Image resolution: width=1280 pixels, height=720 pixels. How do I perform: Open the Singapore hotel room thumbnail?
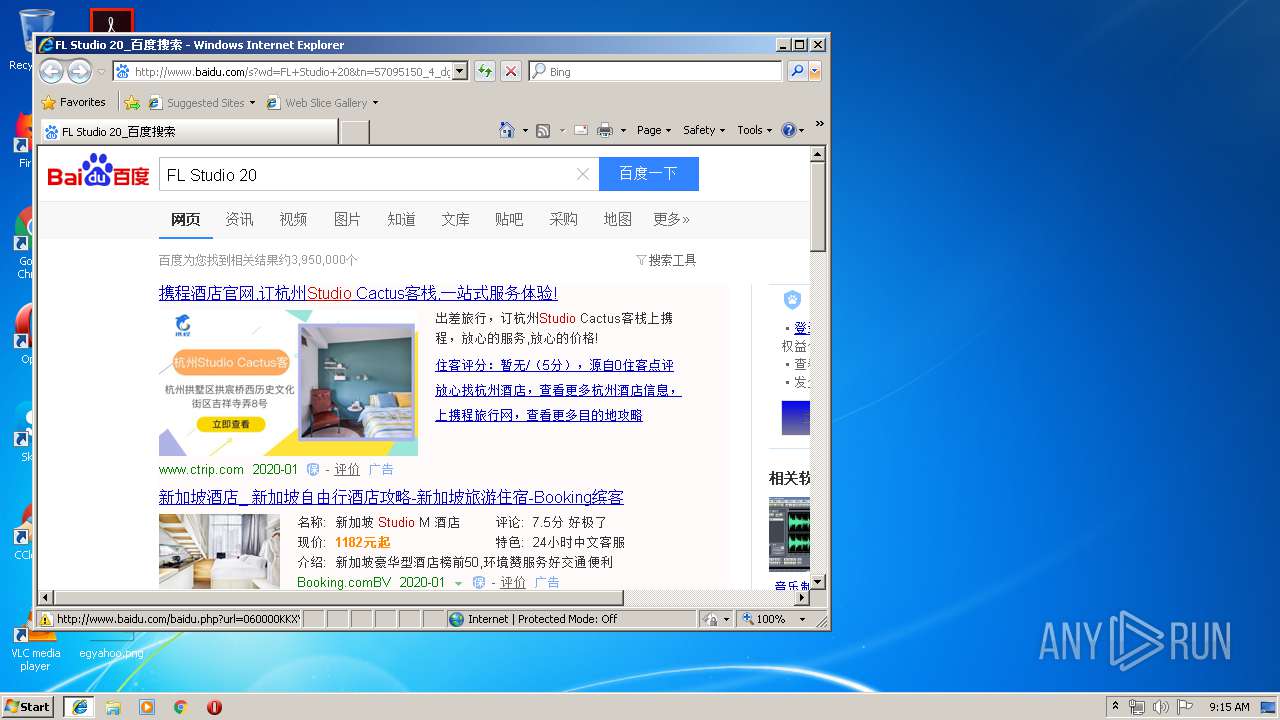click(219, 551)
